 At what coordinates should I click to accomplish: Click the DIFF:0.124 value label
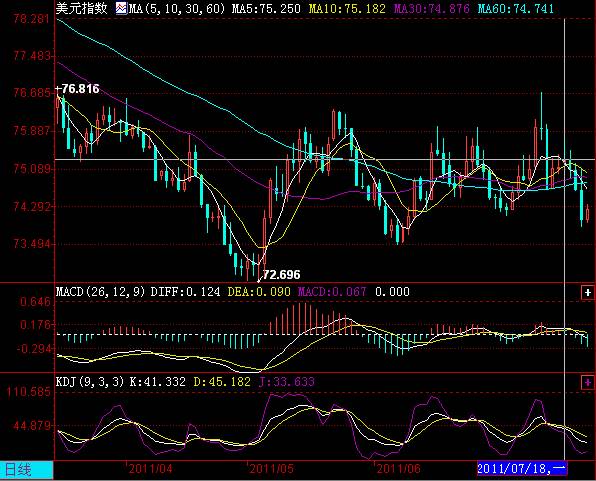point(185,292)
